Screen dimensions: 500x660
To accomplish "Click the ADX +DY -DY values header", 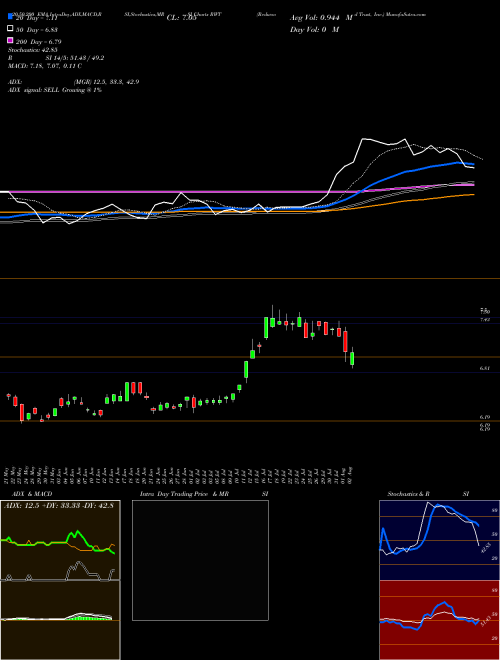I will coord(59,505).
